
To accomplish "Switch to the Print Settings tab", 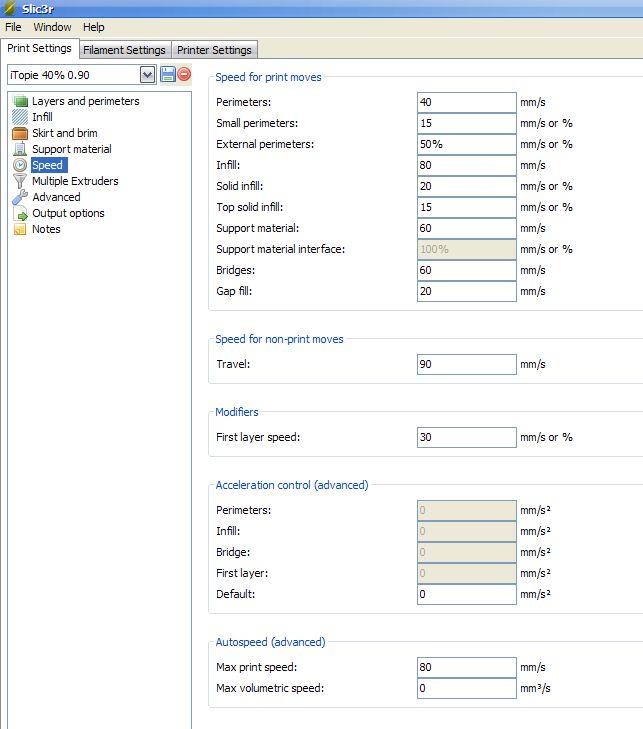I will [x=40, y=48].
